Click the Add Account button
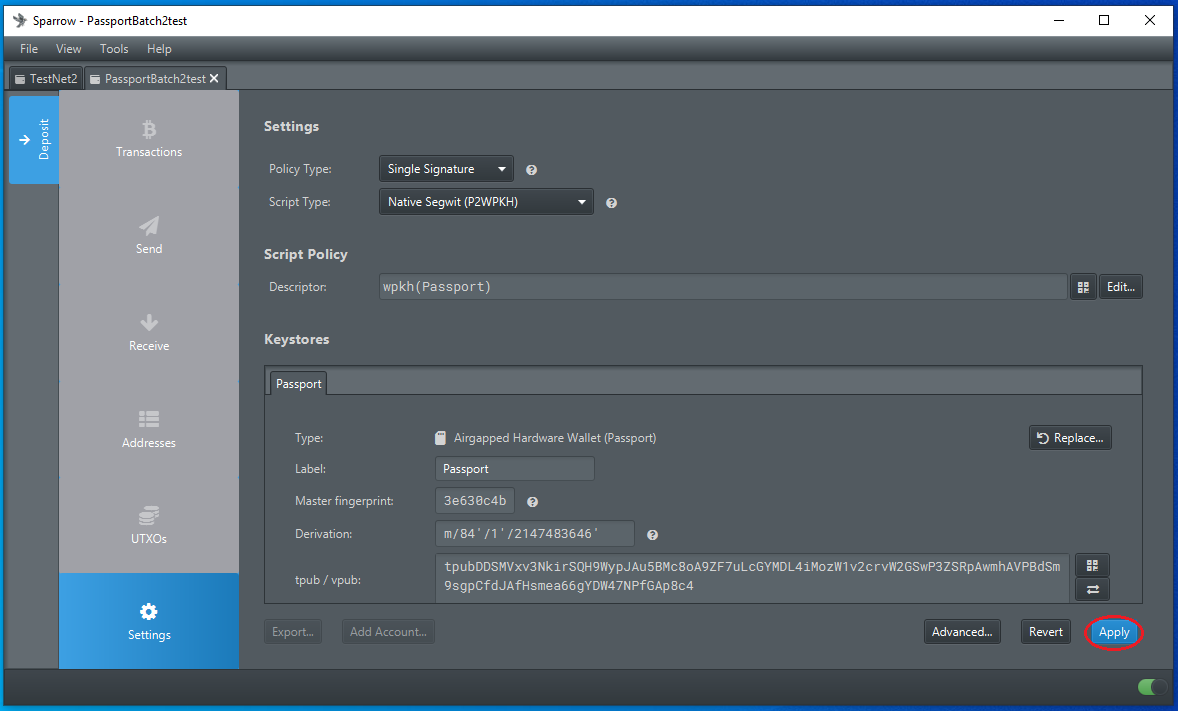 point(388,632)
